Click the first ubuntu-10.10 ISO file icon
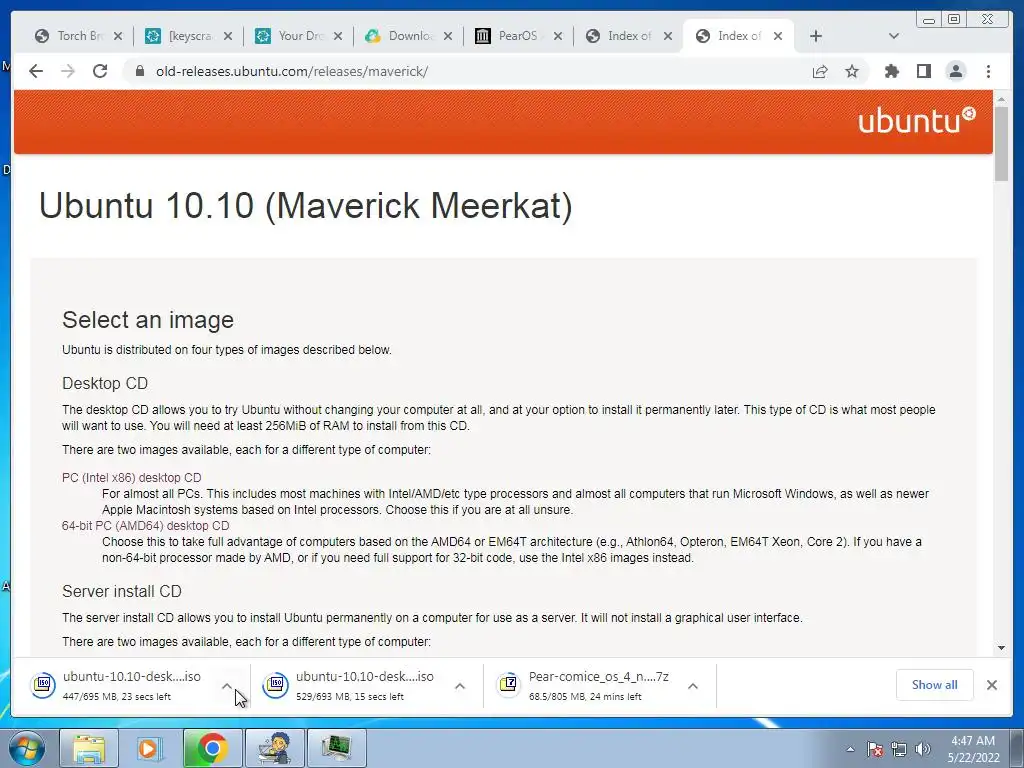 43,684
